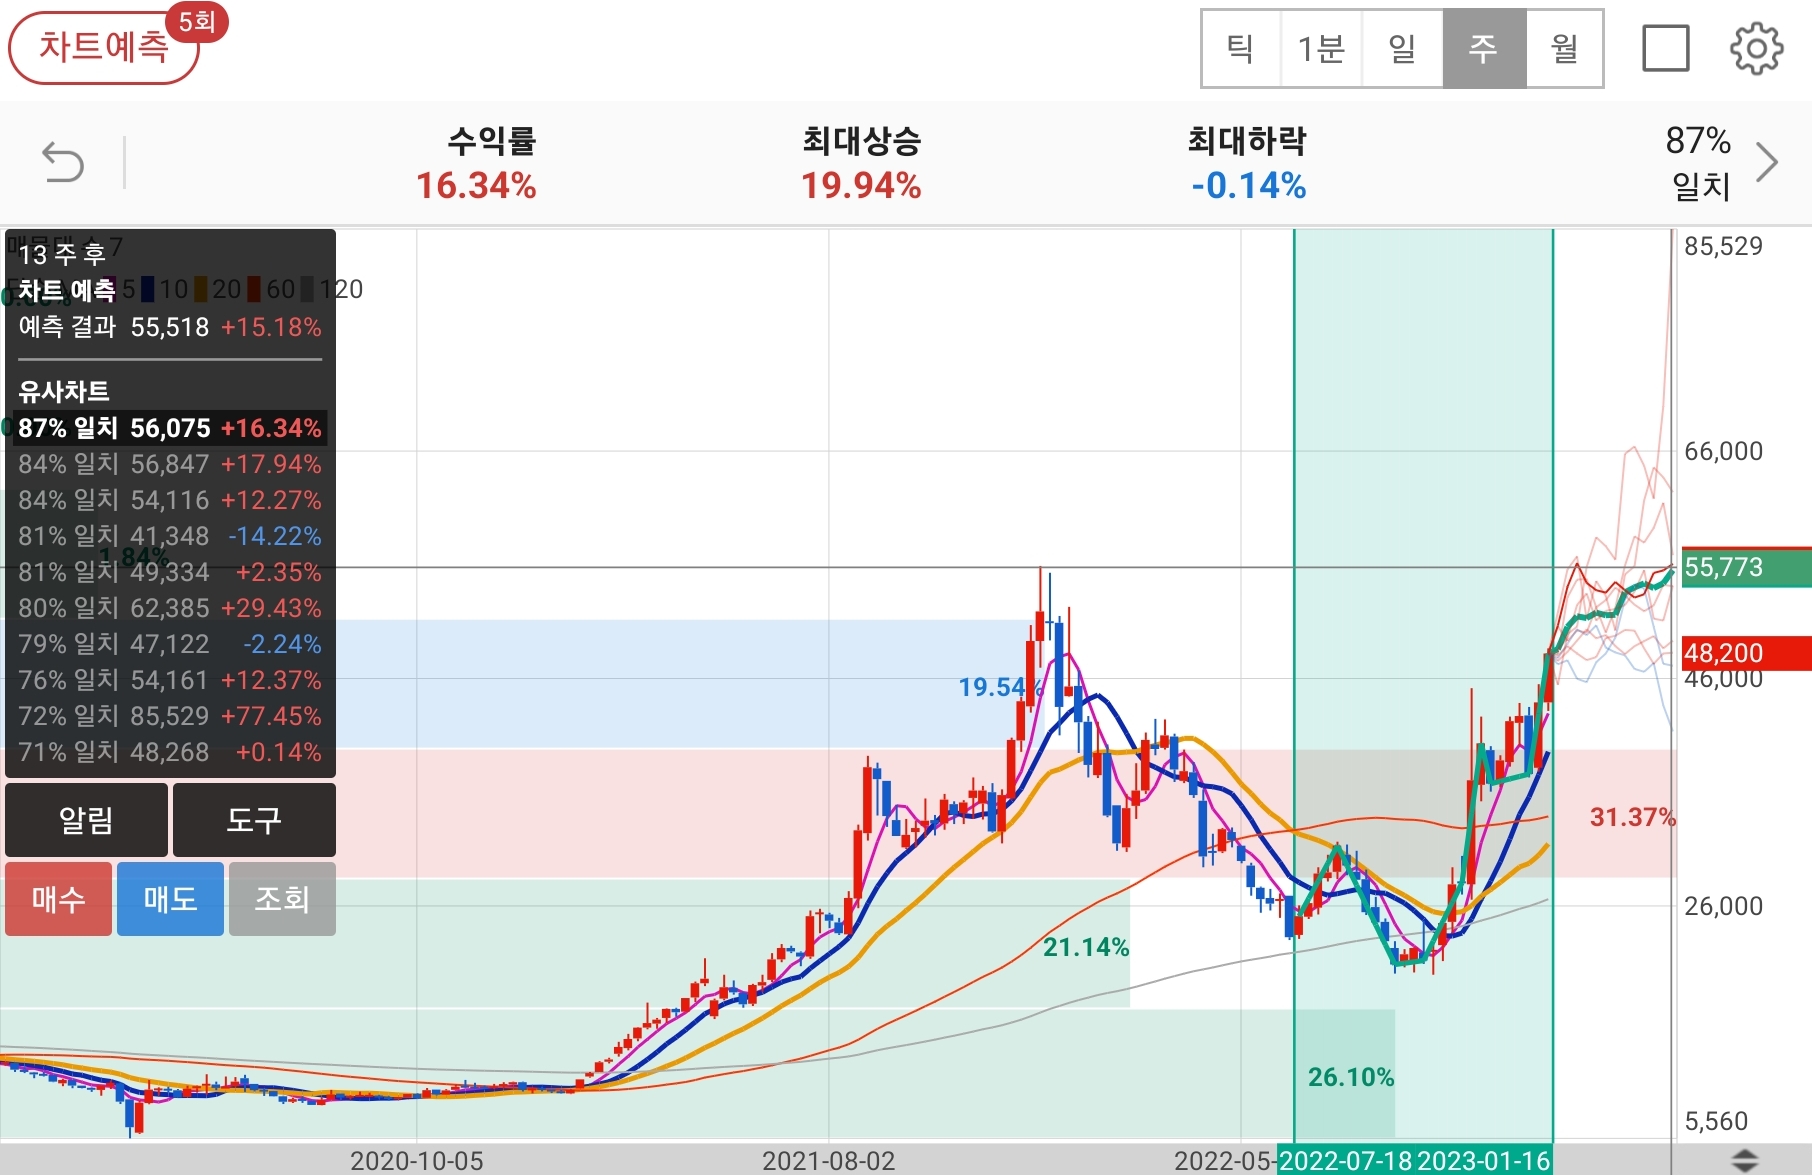Tap the 13 주 후 heading
This screenshot has width=1812, height=1175.
pos(62,254)
